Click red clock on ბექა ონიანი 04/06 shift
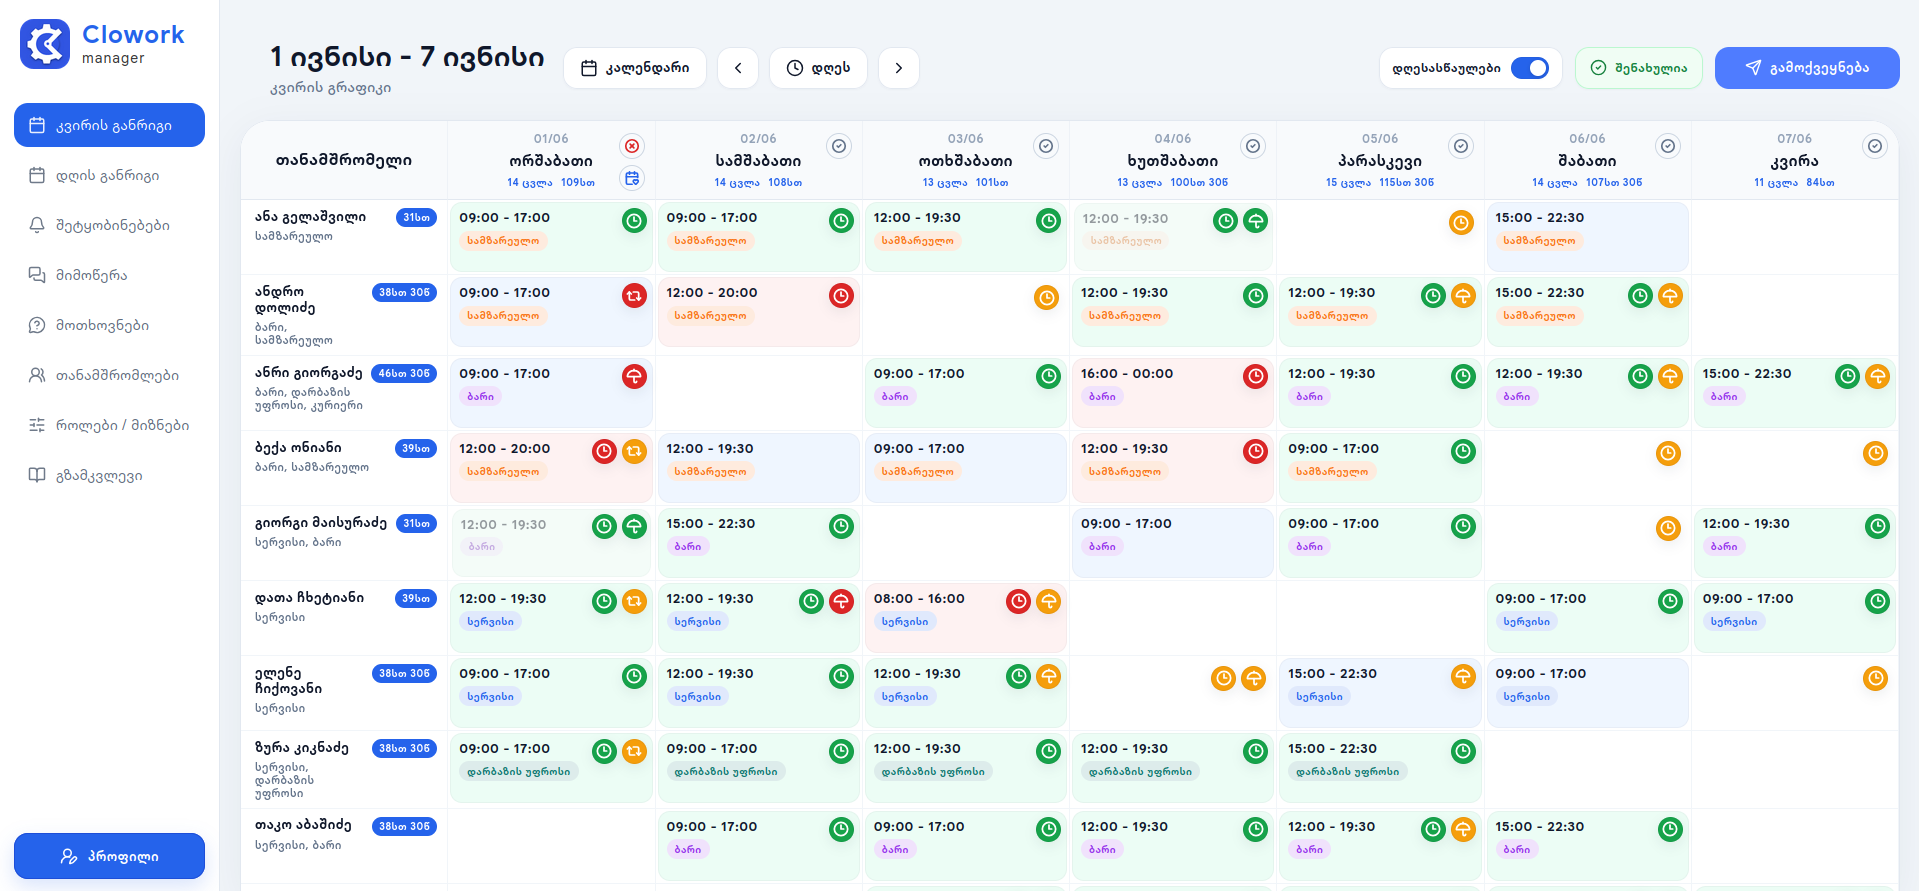 [x=1255, y=451]
